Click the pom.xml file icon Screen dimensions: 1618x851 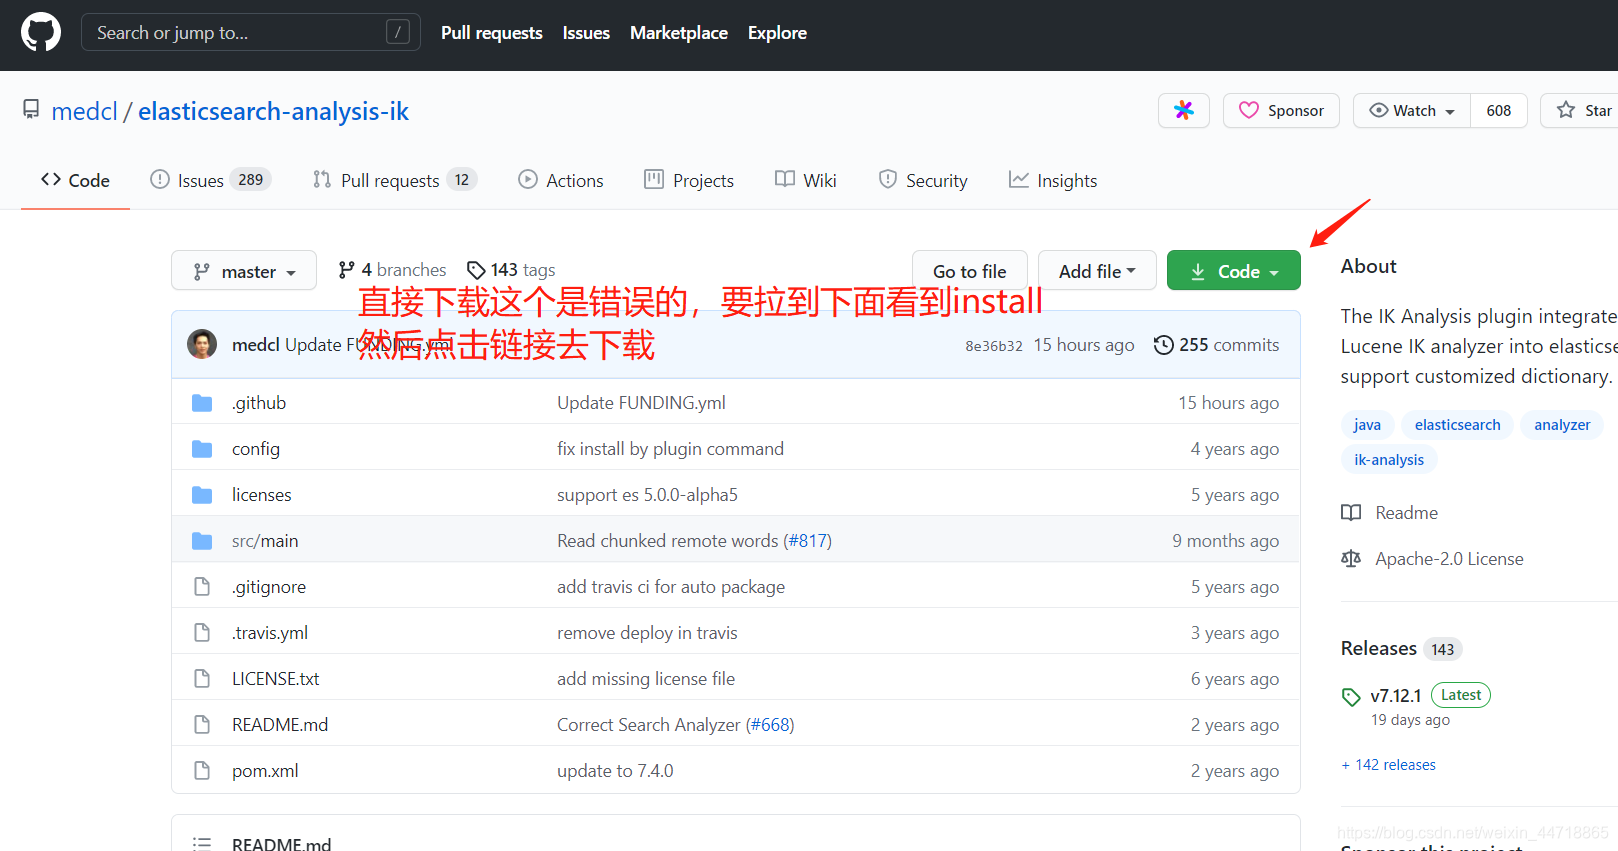[x=202, y=771]
